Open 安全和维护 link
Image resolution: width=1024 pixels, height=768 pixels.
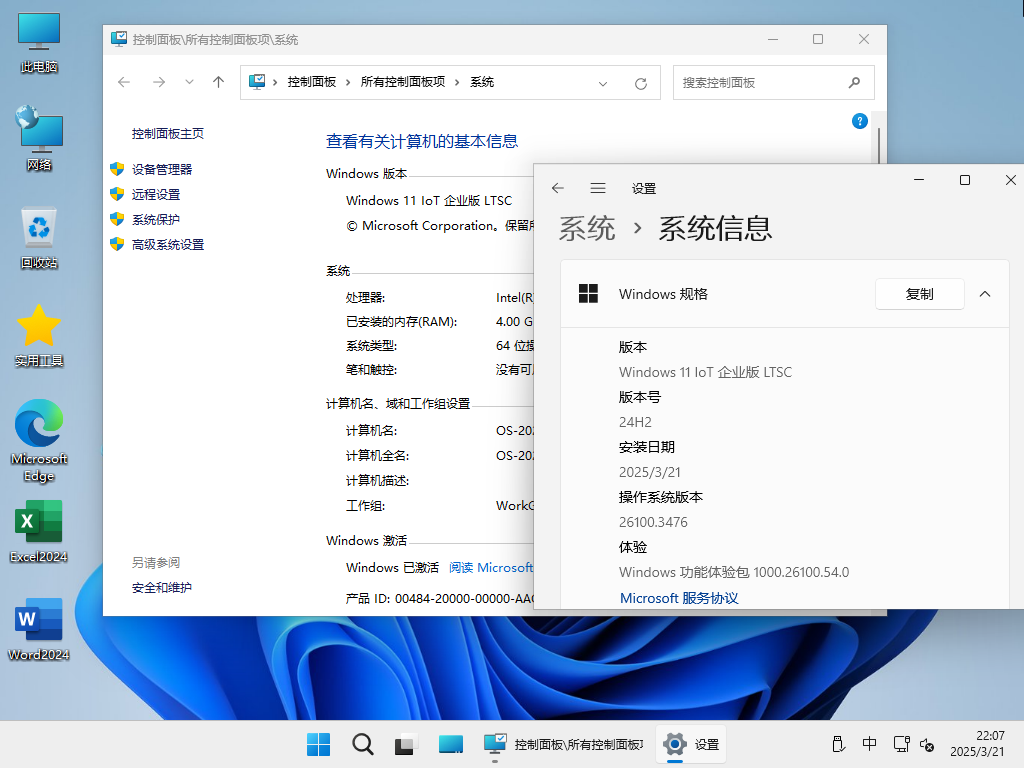(162, 588)
